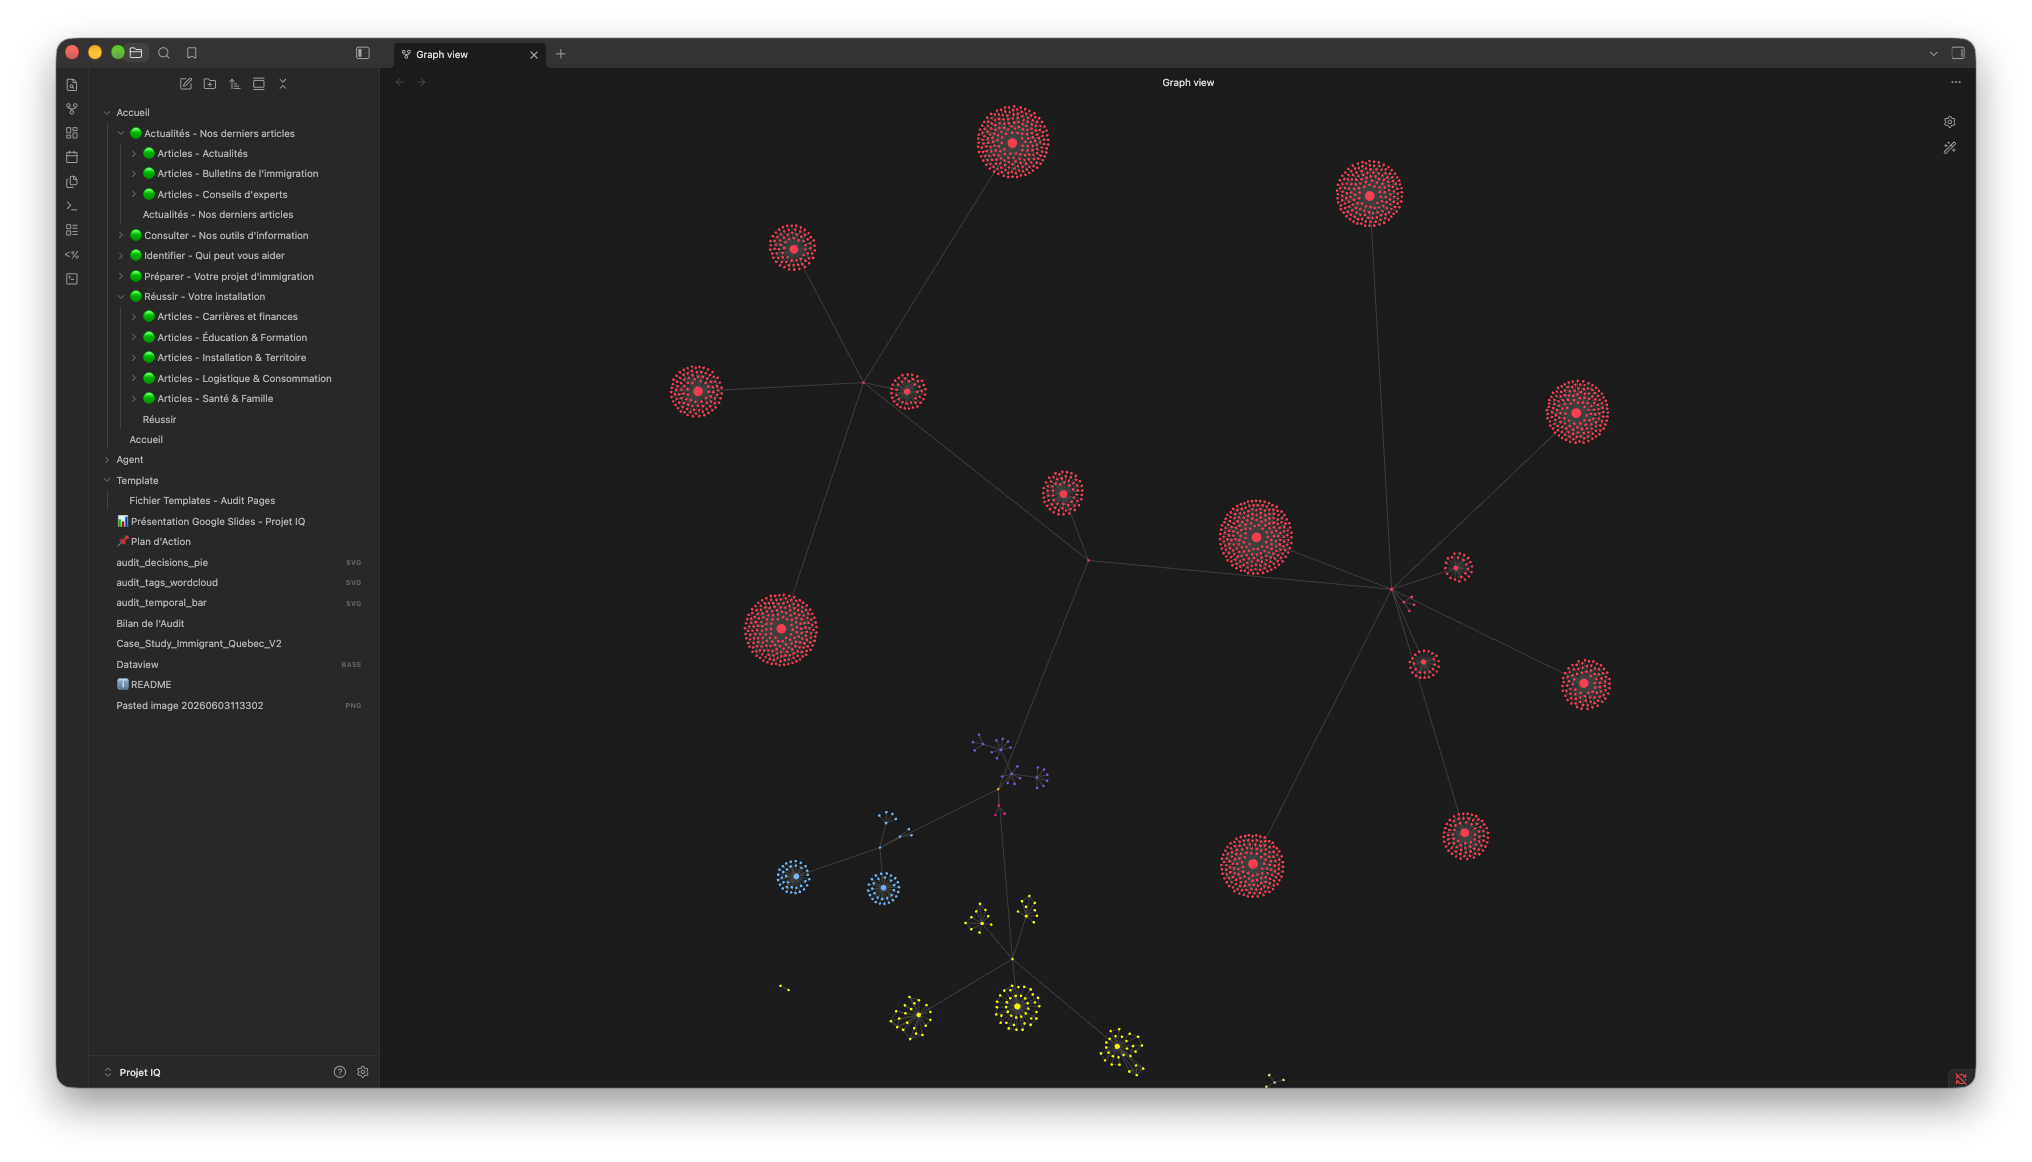Image resolution: width=2032 pixels, height=1162 pixels.
Task: Close the Graph view tab
Action: point(534,55)
